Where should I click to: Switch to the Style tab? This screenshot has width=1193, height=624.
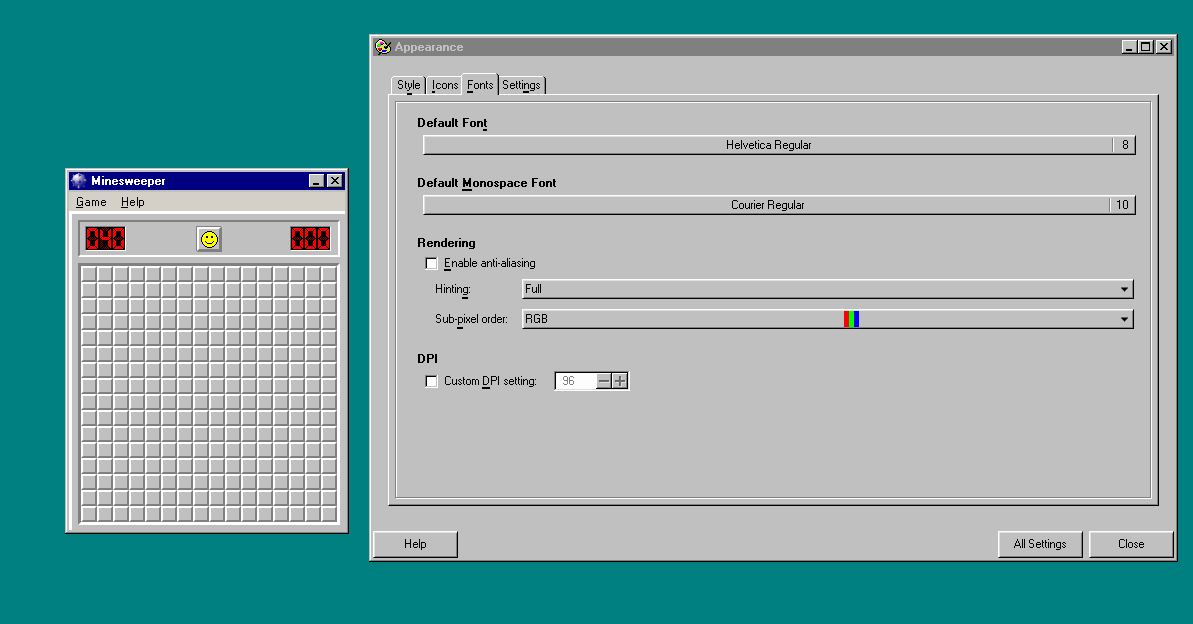[409, 85]
